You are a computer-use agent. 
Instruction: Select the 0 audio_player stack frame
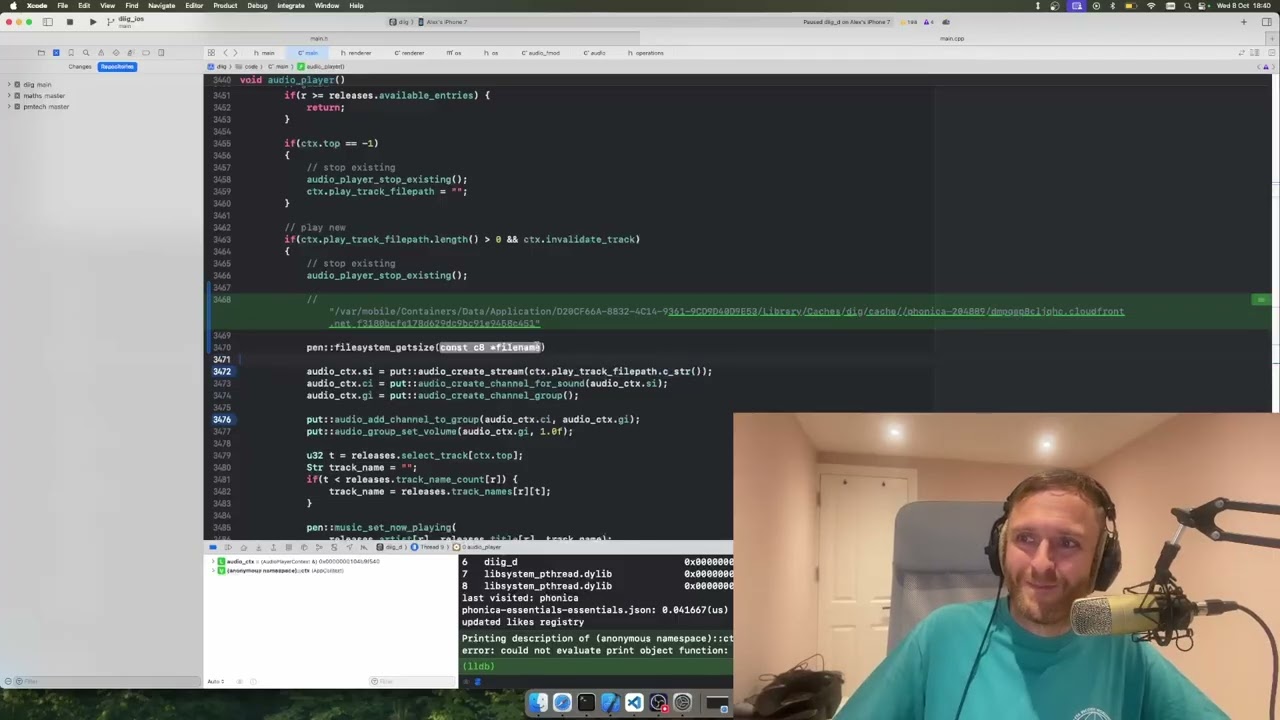pyautogui.click(x=477, y=547)
